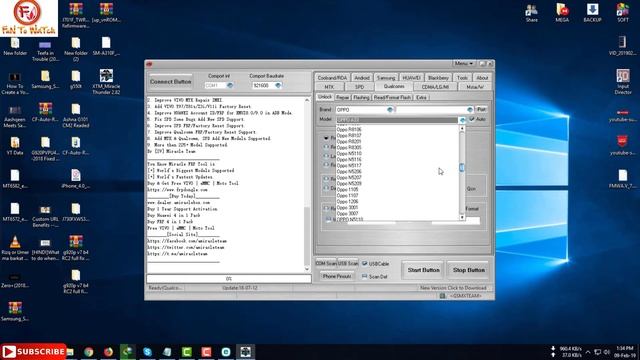This screenshot has width=640, height=360.
Task: Open Firefox from the taskbar
Action: [x=108, y=352]
